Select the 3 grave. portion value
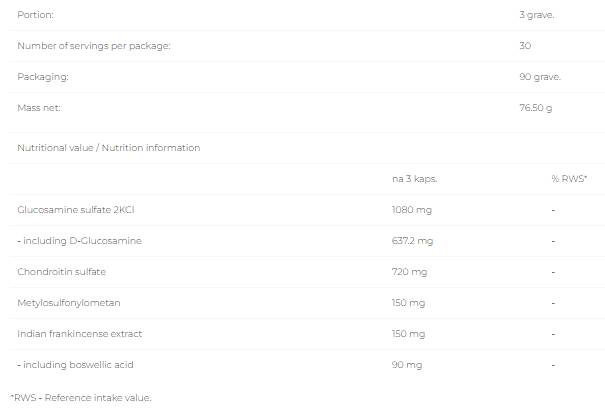 [x=538, y=15]
